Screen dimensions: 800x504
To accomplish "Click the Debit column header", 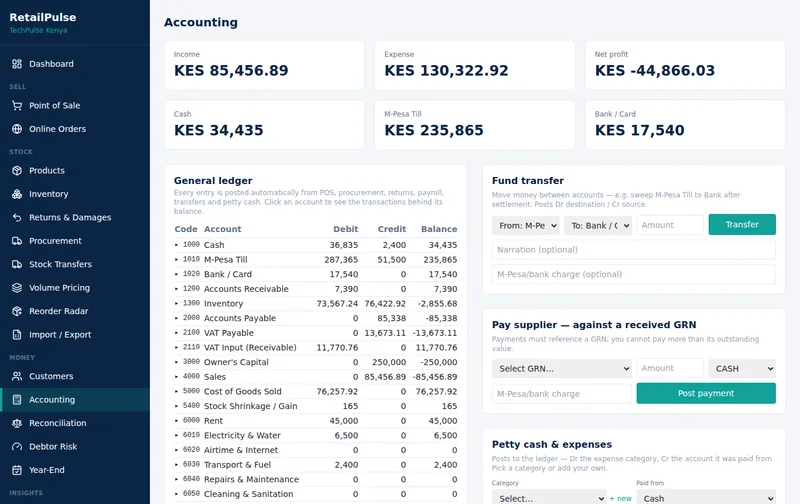I will [345, 229].
